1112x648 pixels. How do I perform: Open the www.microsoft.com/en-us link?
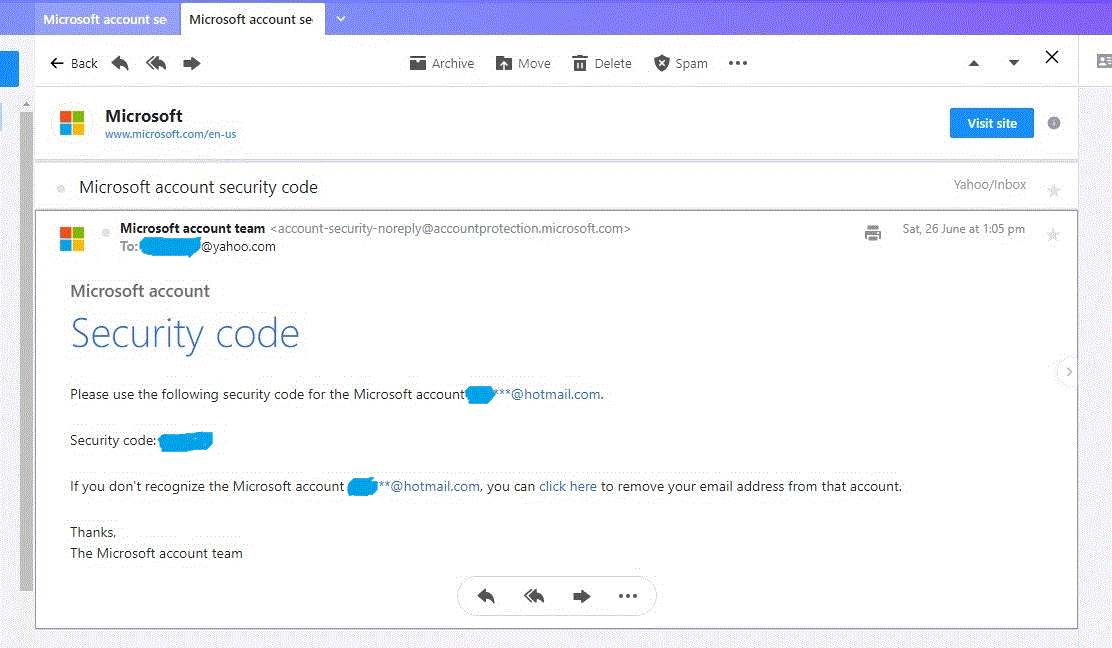click(x=170, y=134)
